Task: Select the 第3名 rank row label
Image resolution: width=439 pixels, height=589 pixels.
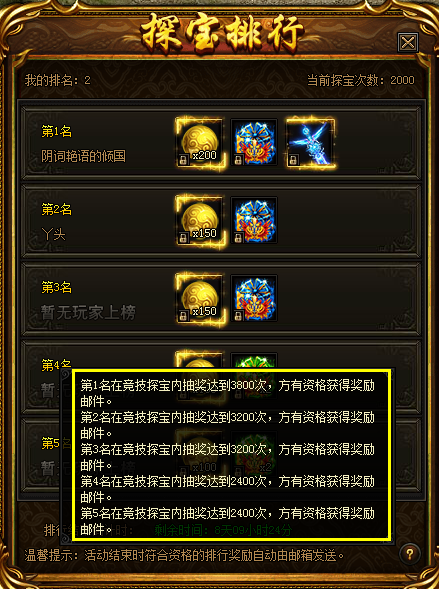Action: [x=56, y=287]
